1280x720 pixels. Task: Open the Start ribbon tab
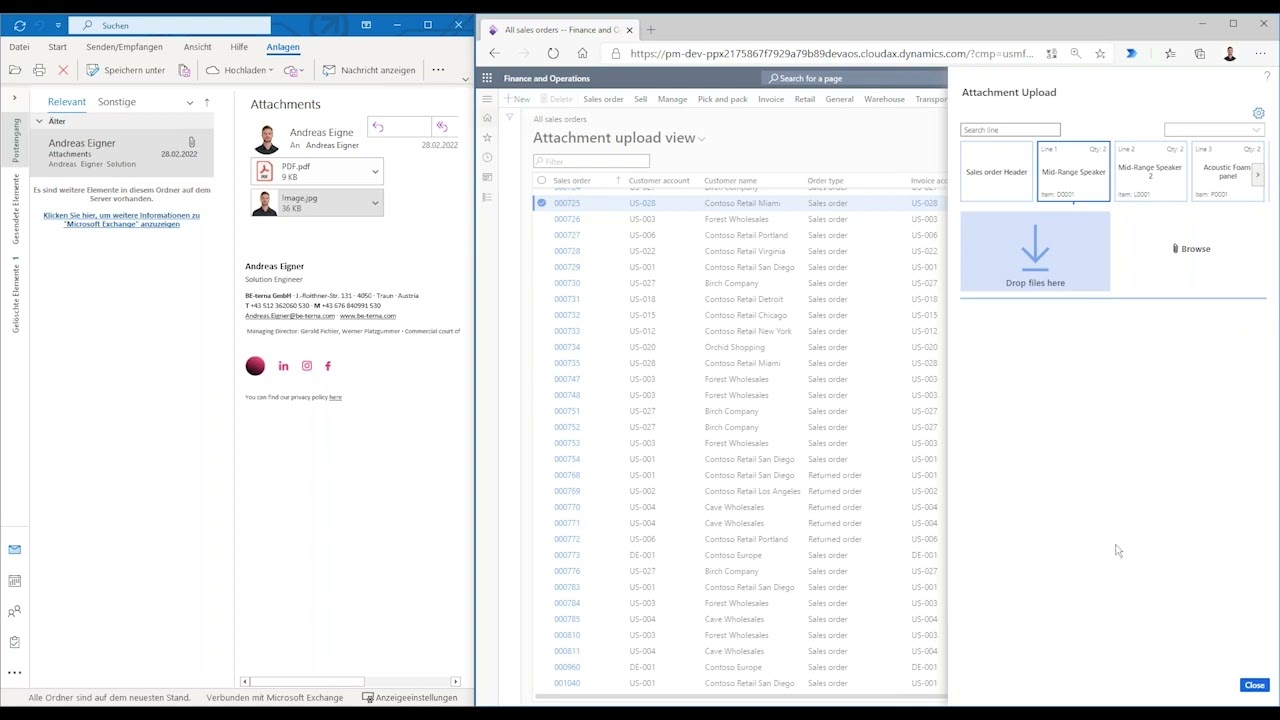58,47
